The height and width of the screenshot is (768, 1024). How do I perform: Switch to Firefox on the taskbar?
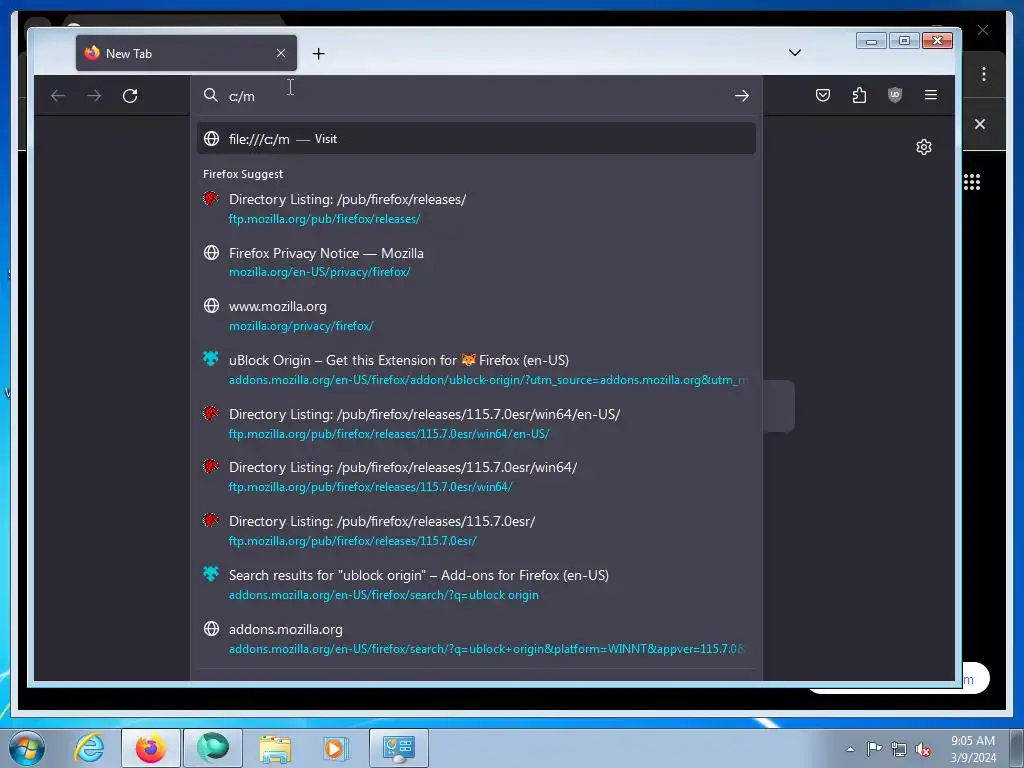pos(151,748)
